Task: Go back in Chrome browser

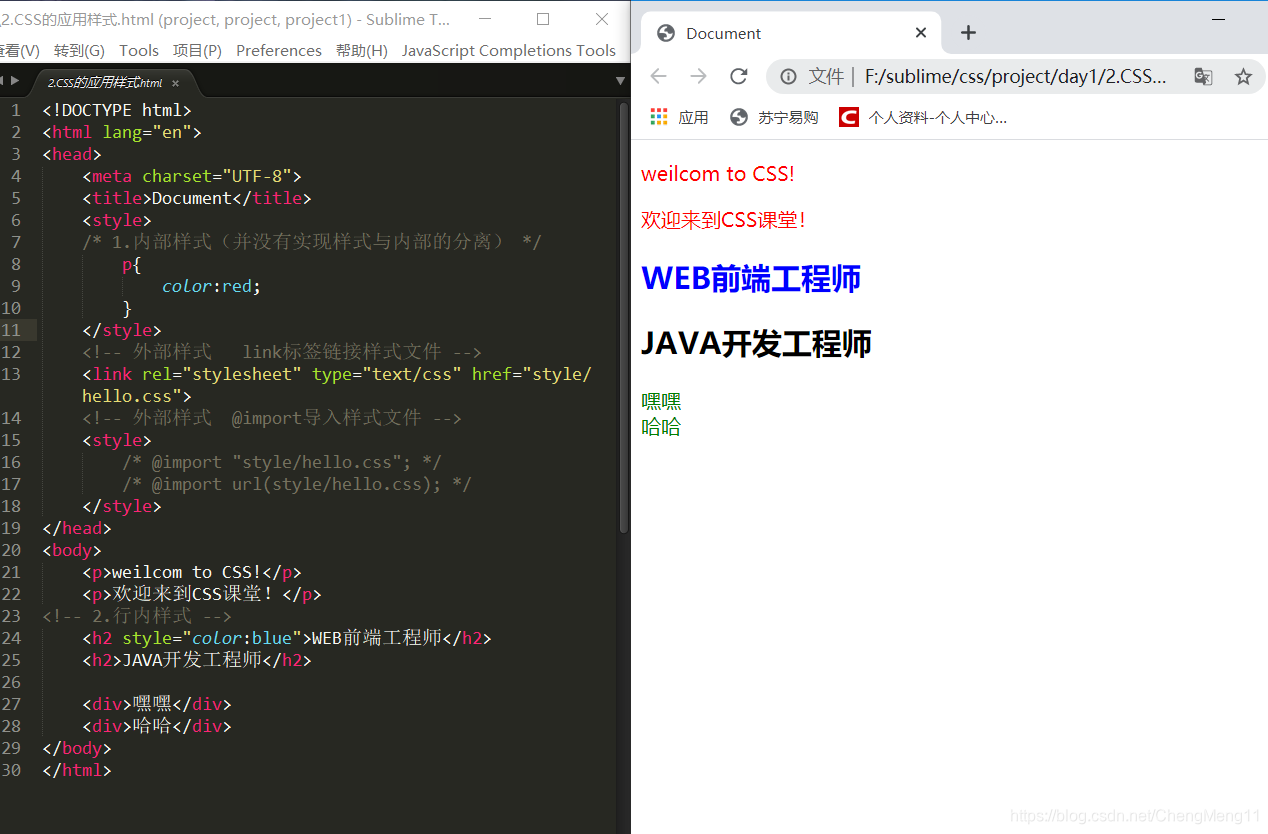Action: (x=657, y=76)
